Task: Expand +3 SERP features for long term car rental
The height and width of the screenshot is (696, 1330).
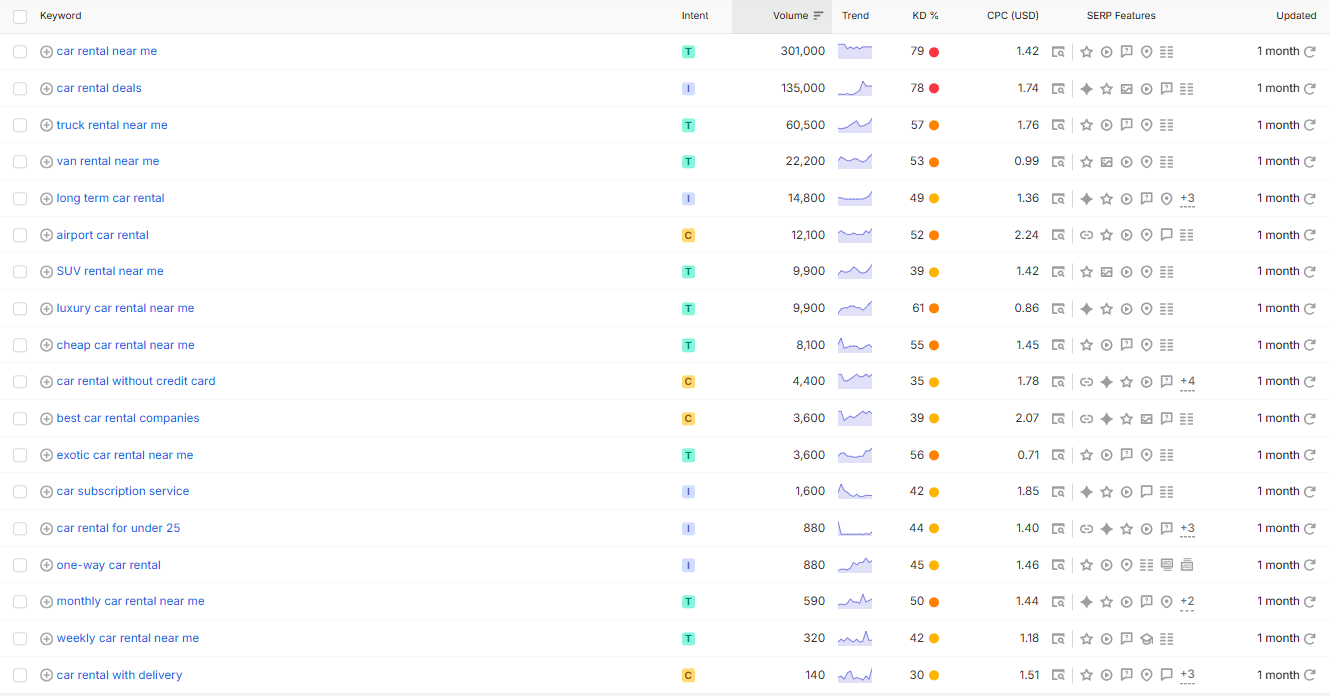Action: [x=1187, y=199]
